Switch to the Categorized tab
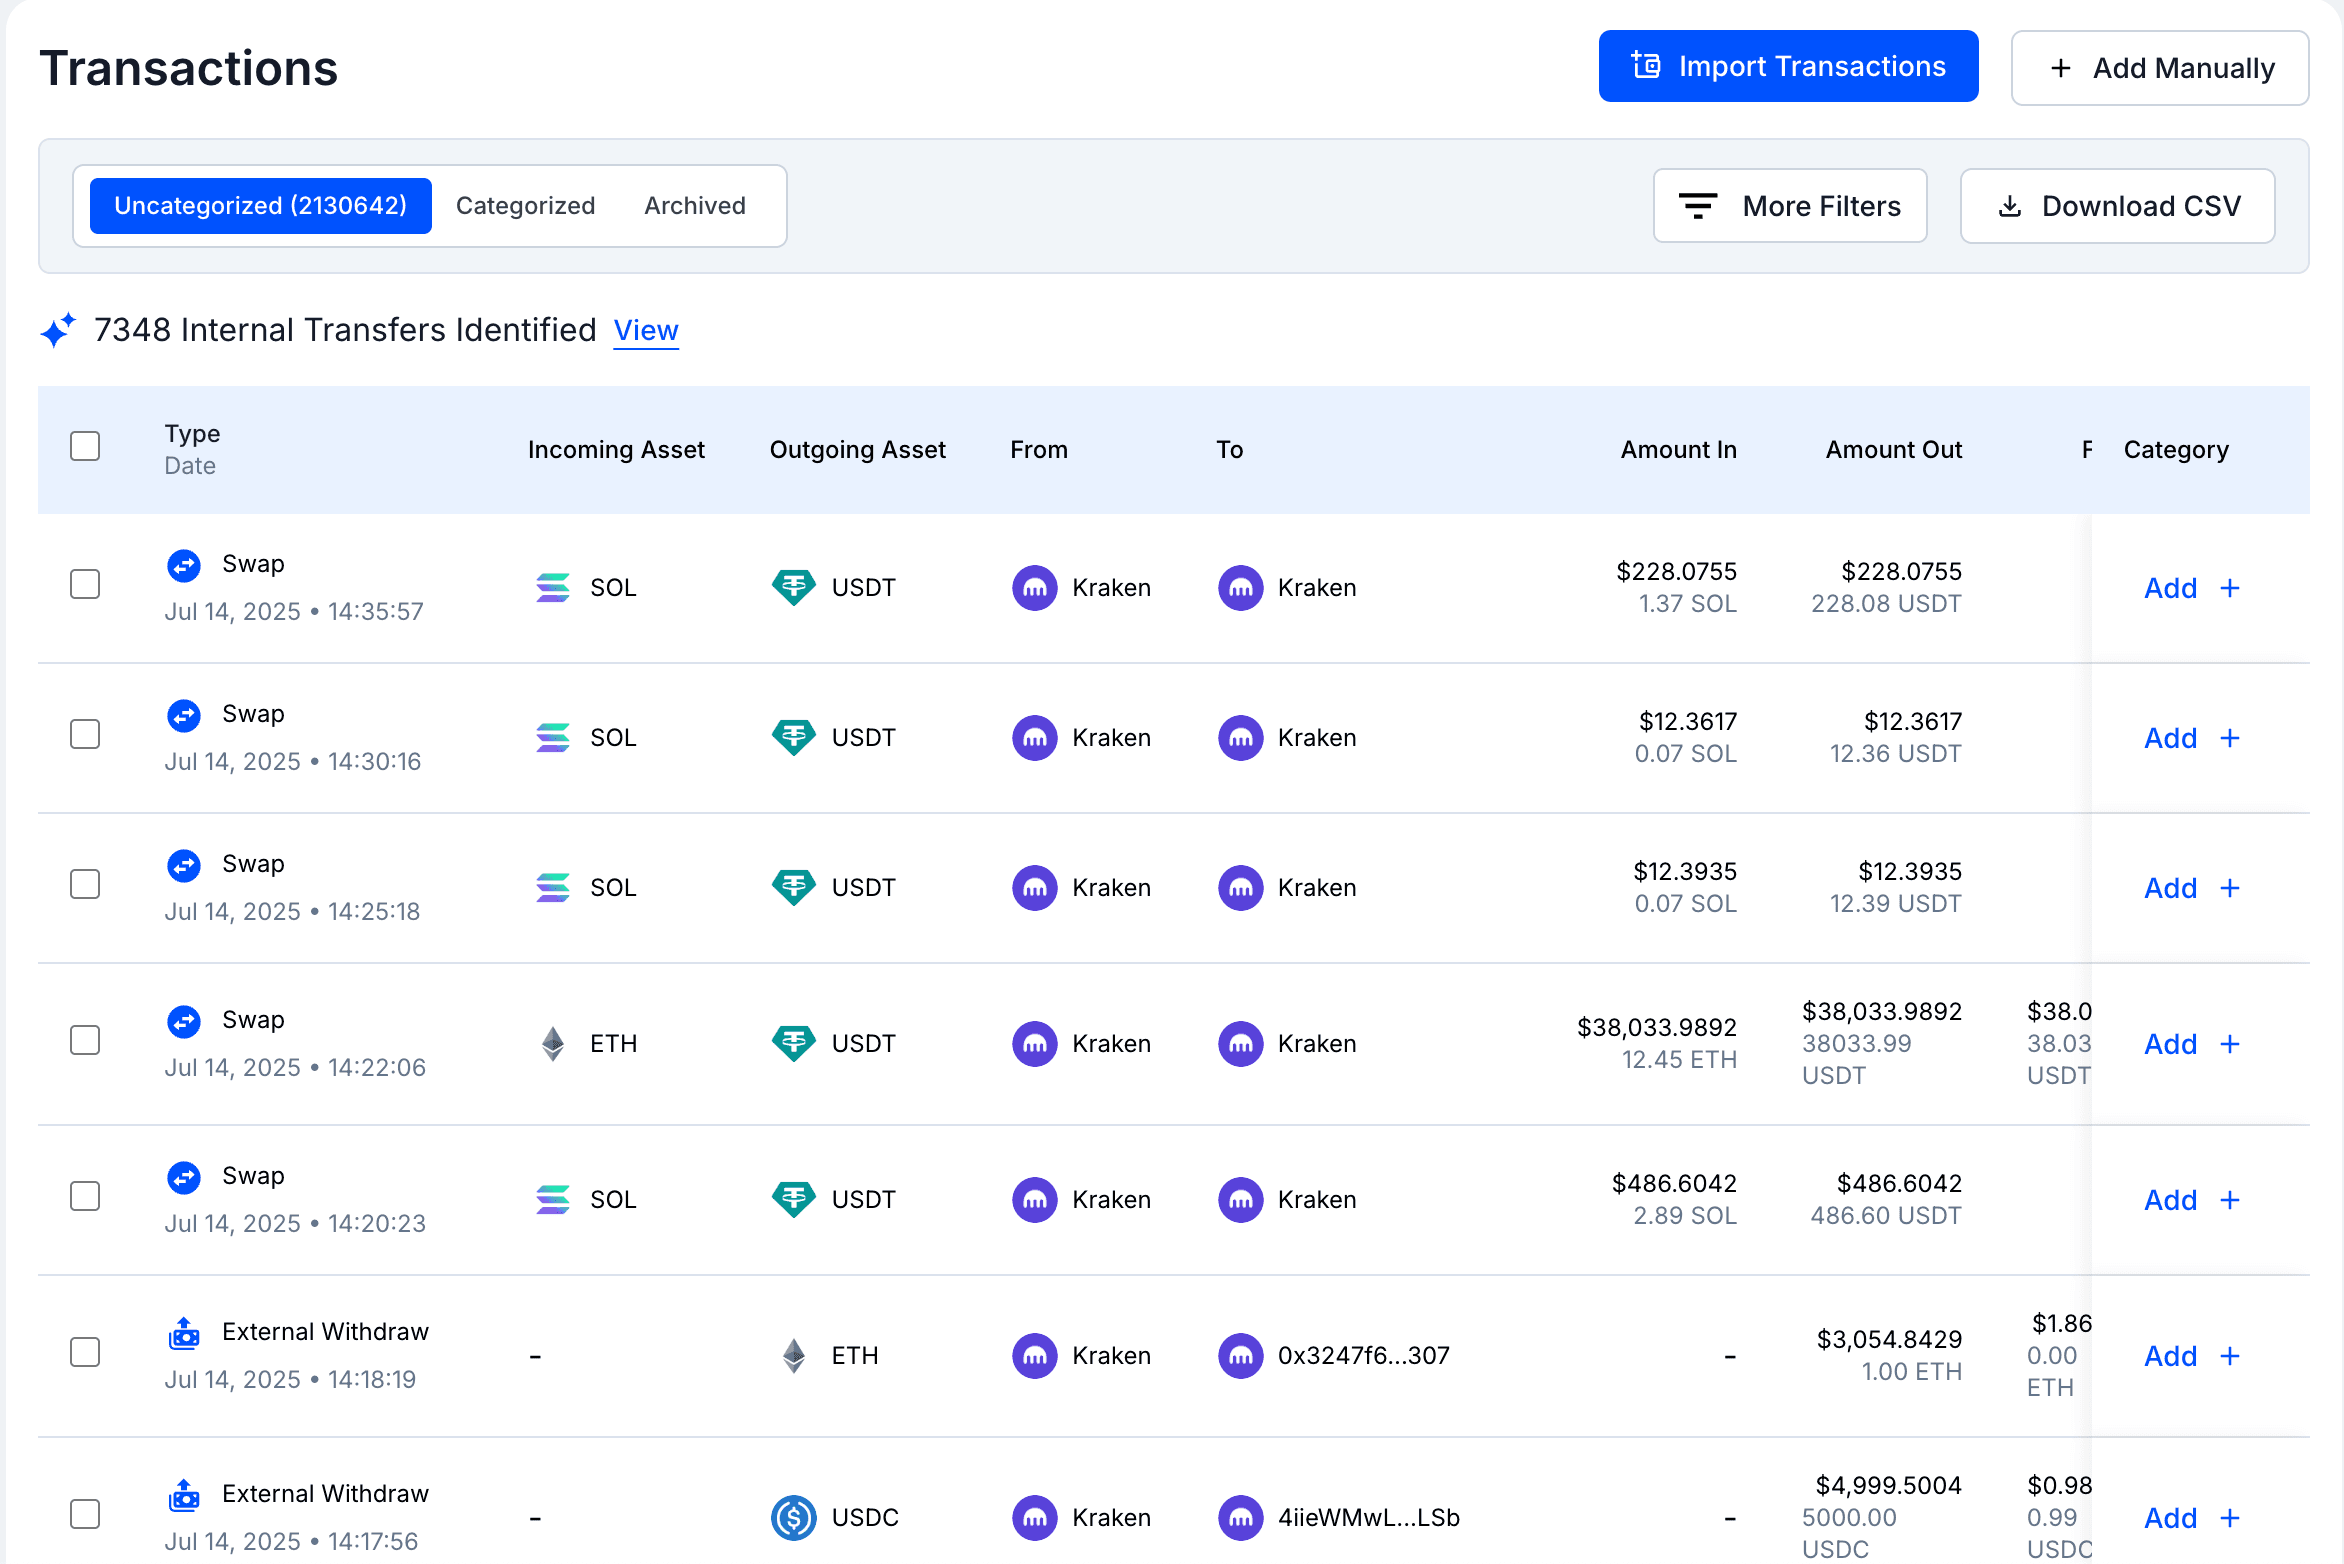This screenshot has height=1564, width=2344. [525, 206]
